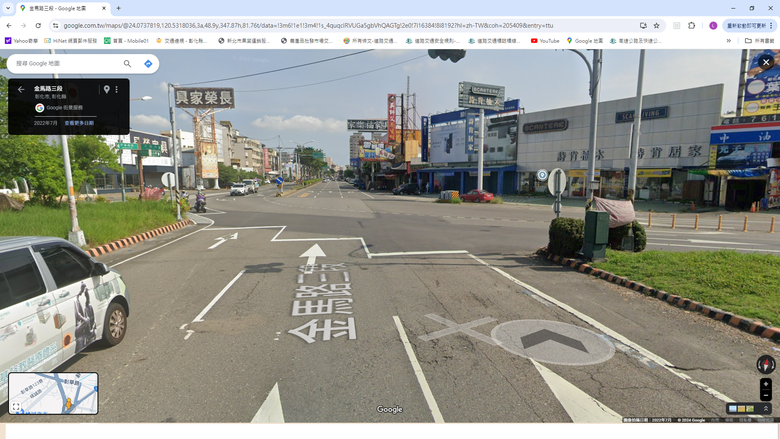Open the minimap thumbnail
The width and height of the screenshot is (780, 439).
coord(53,393)
